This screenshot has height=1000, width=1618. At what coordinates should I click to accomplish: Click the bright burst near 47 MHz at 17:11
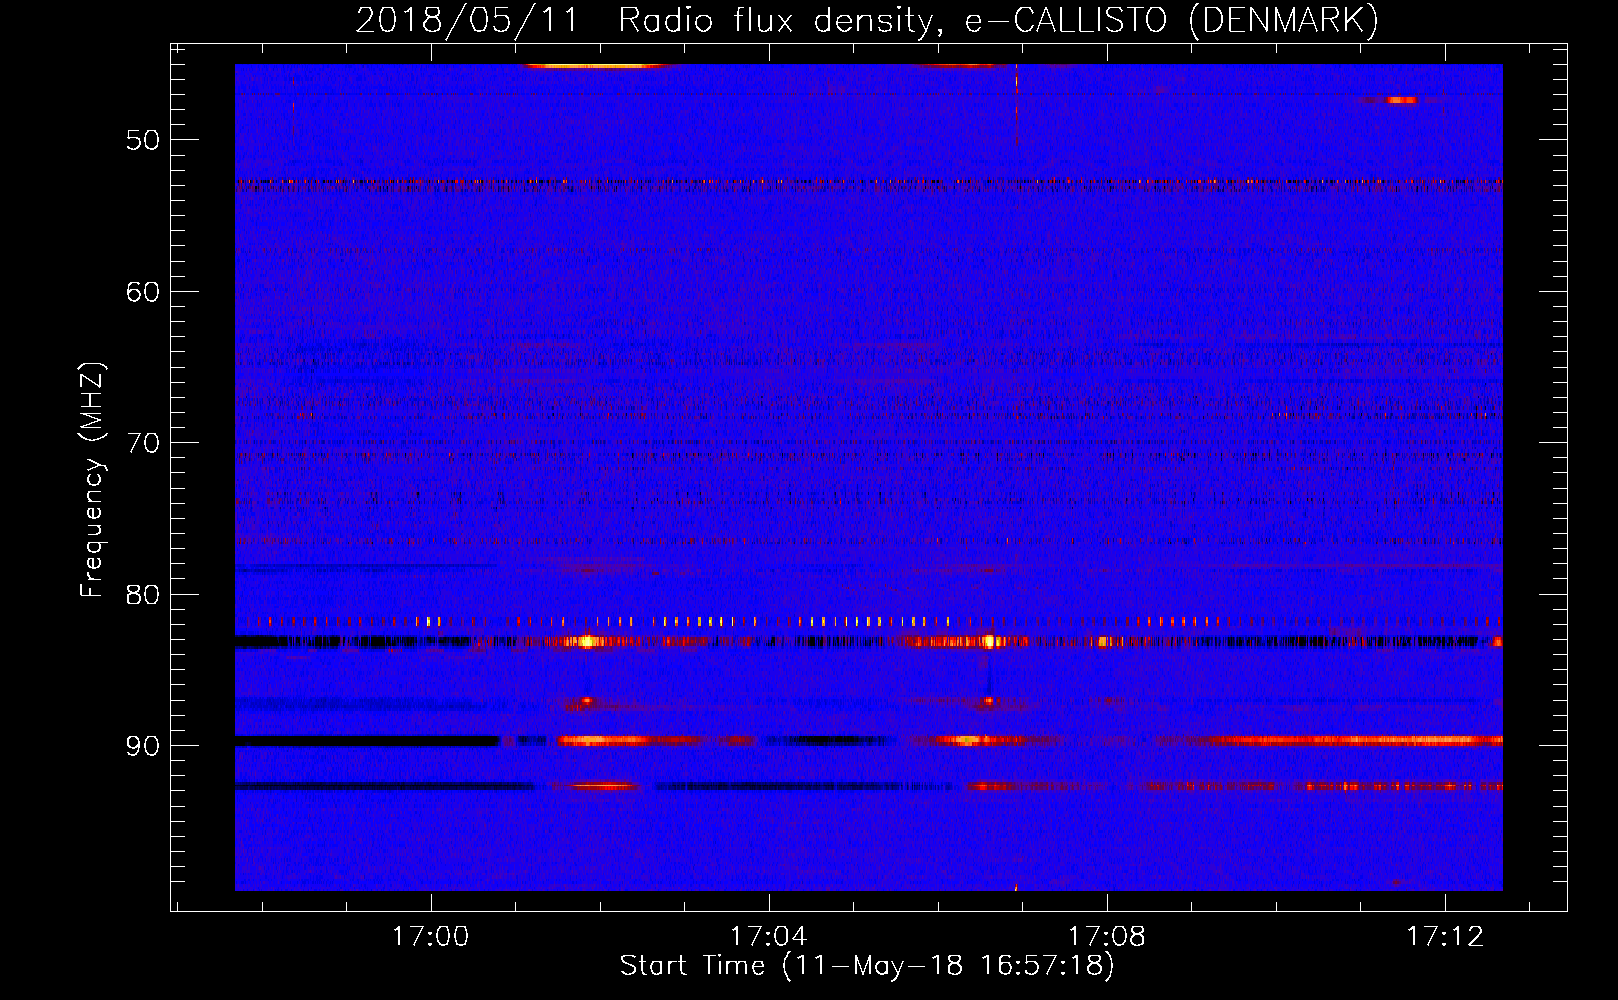1401,100
